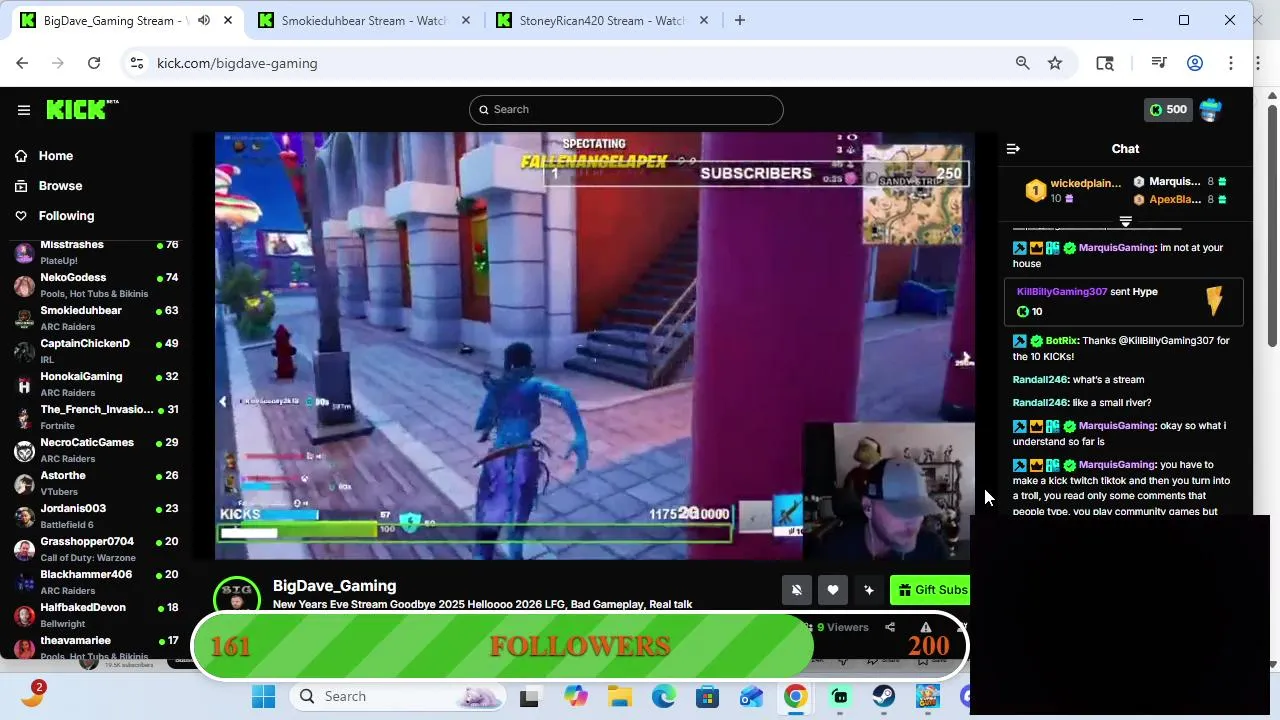The image size is (1280, 720).
Task: Open theavamariee channel in sidebar
Action: [96, 647]
